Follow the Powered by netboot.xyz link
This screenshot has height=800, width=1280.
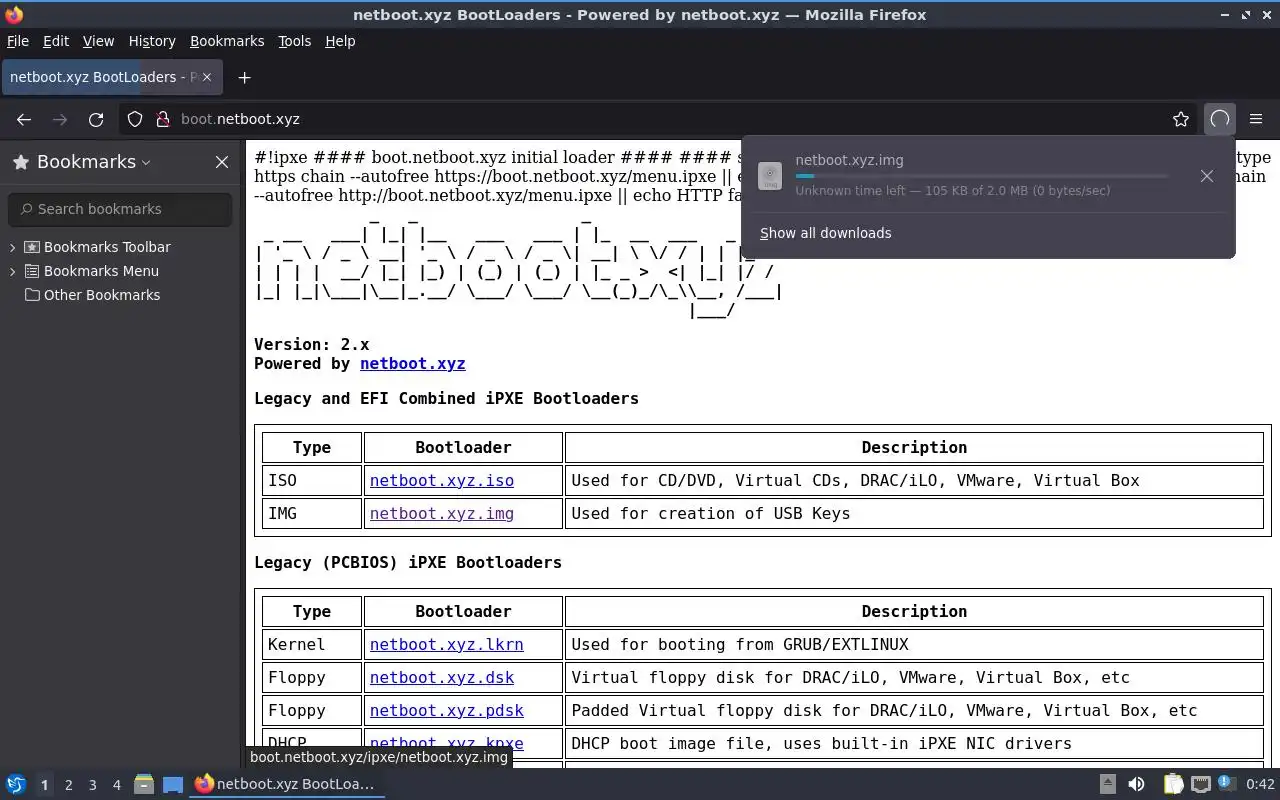tap(412, 364)
